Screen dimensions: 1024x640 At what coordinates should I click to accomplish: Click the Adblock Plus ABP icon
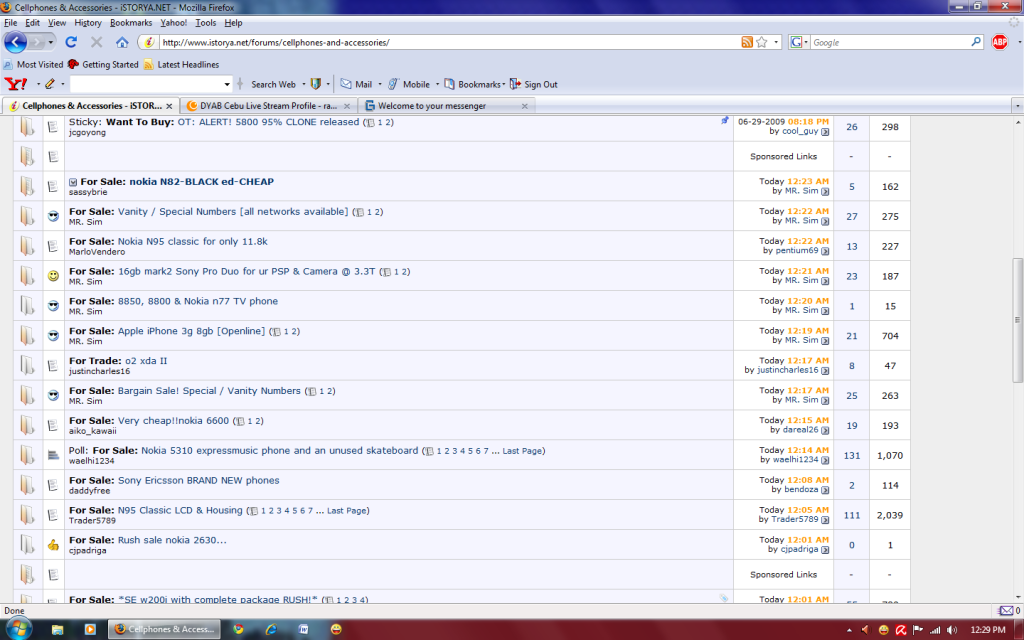point(999,42)
